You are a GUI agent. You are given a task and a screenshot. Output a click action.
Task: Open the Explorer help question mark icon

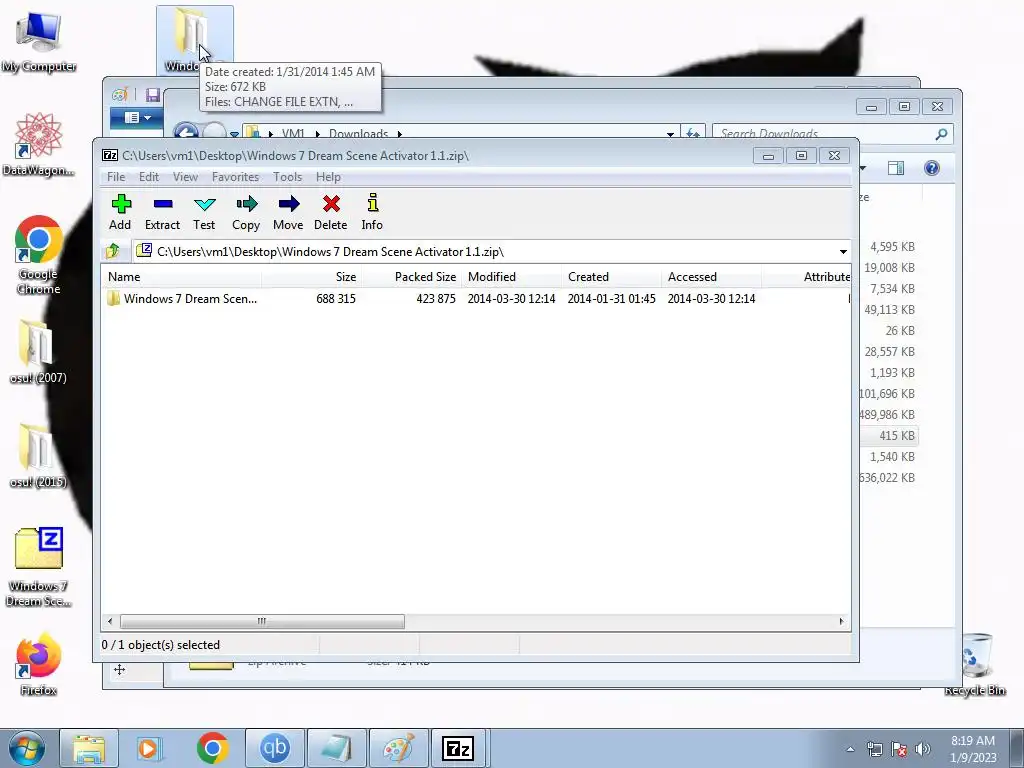(x=932, y=168)
